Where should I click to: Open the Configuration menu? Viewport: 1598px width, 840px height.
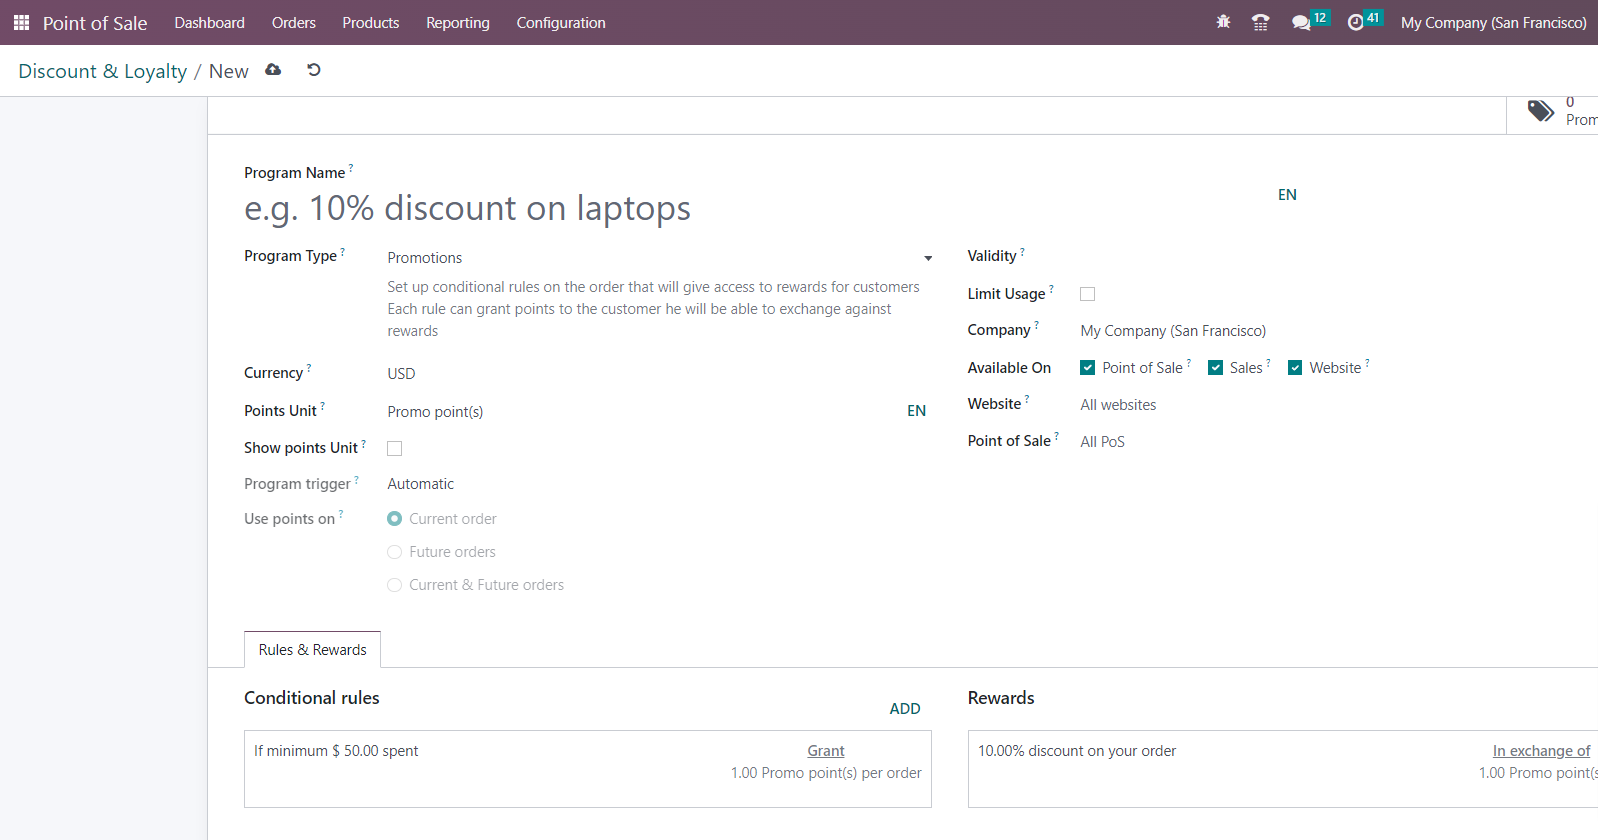[561, 22]
